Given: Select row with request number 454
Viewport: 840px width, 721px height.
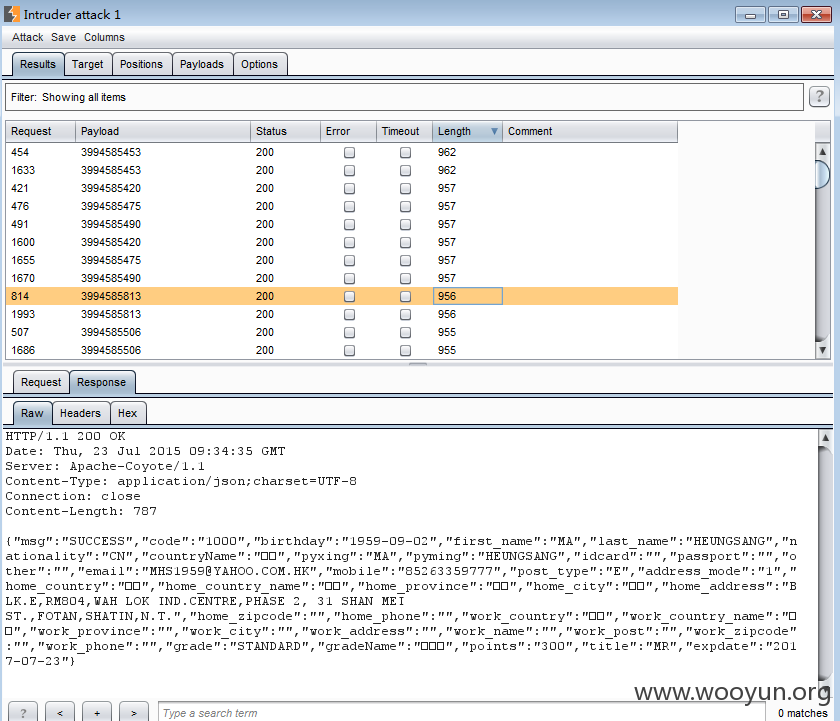Looking at the screenshot, I should point(342,153).
